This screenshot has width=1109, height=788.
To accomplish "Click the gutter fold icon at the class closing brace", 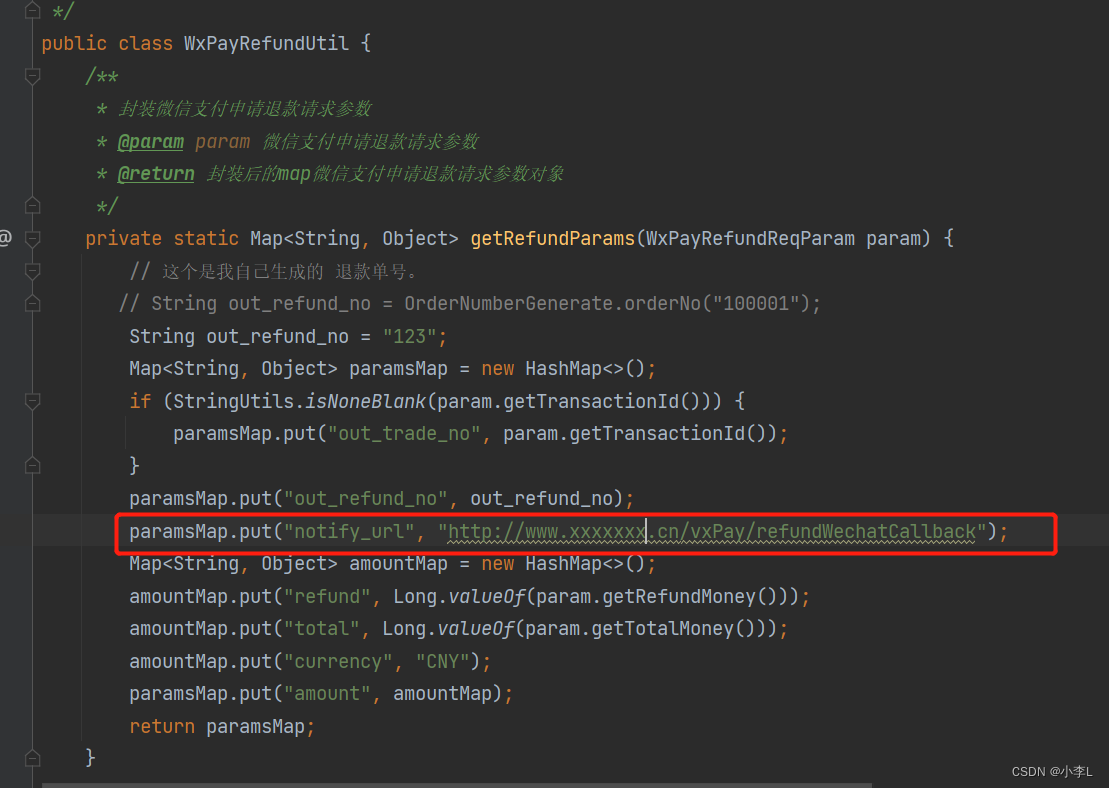I will pyautogui.click(x=32, y=757).
